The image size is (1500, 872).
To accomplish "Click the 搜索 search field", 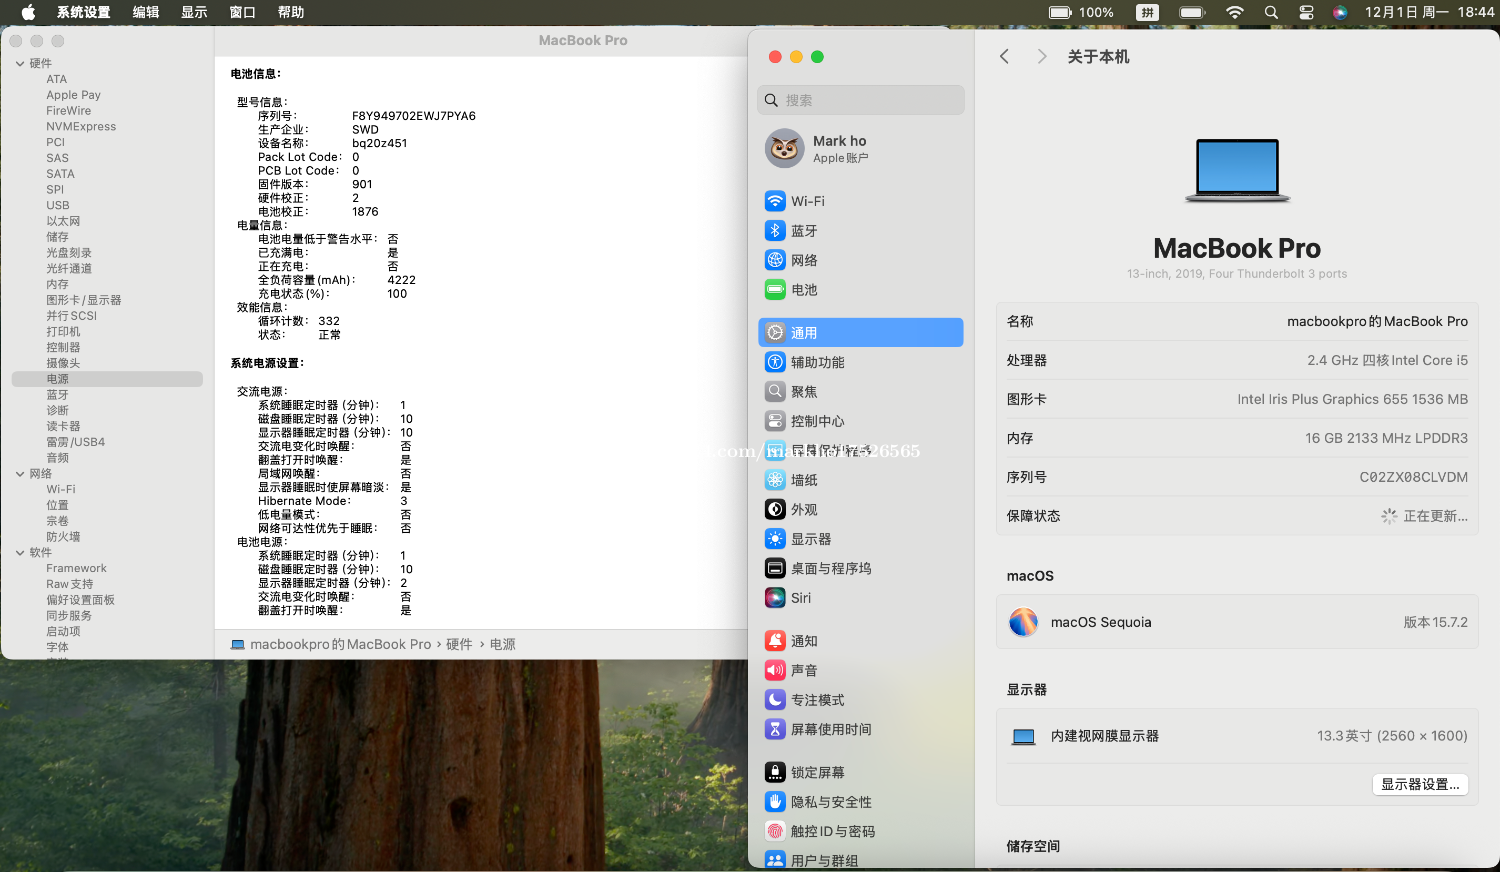I will coord(860,100).
